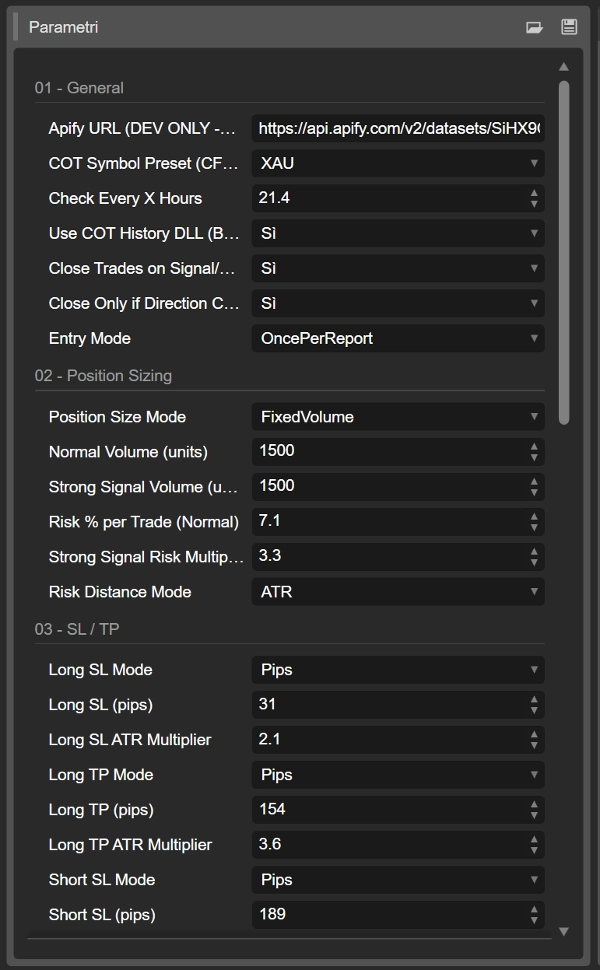This screenshot has width=600, height=970.
Task: Click the Long SL ATR Multiplier field
Action: click(x=390, y=739)
